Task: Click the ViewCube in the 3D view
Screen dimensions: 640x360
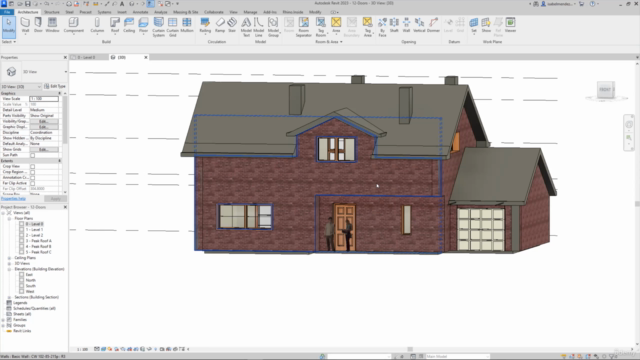Action: coord(606,90)
